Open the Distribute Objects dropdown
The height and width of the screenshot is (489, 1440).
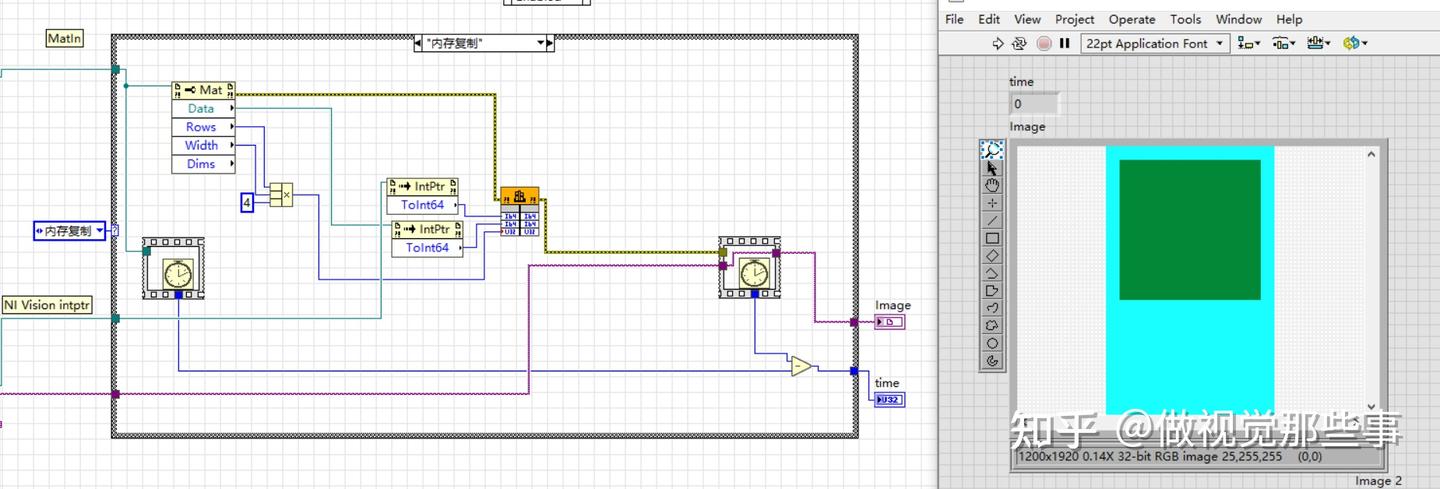pyautogui.click(x=1283, y=43)
